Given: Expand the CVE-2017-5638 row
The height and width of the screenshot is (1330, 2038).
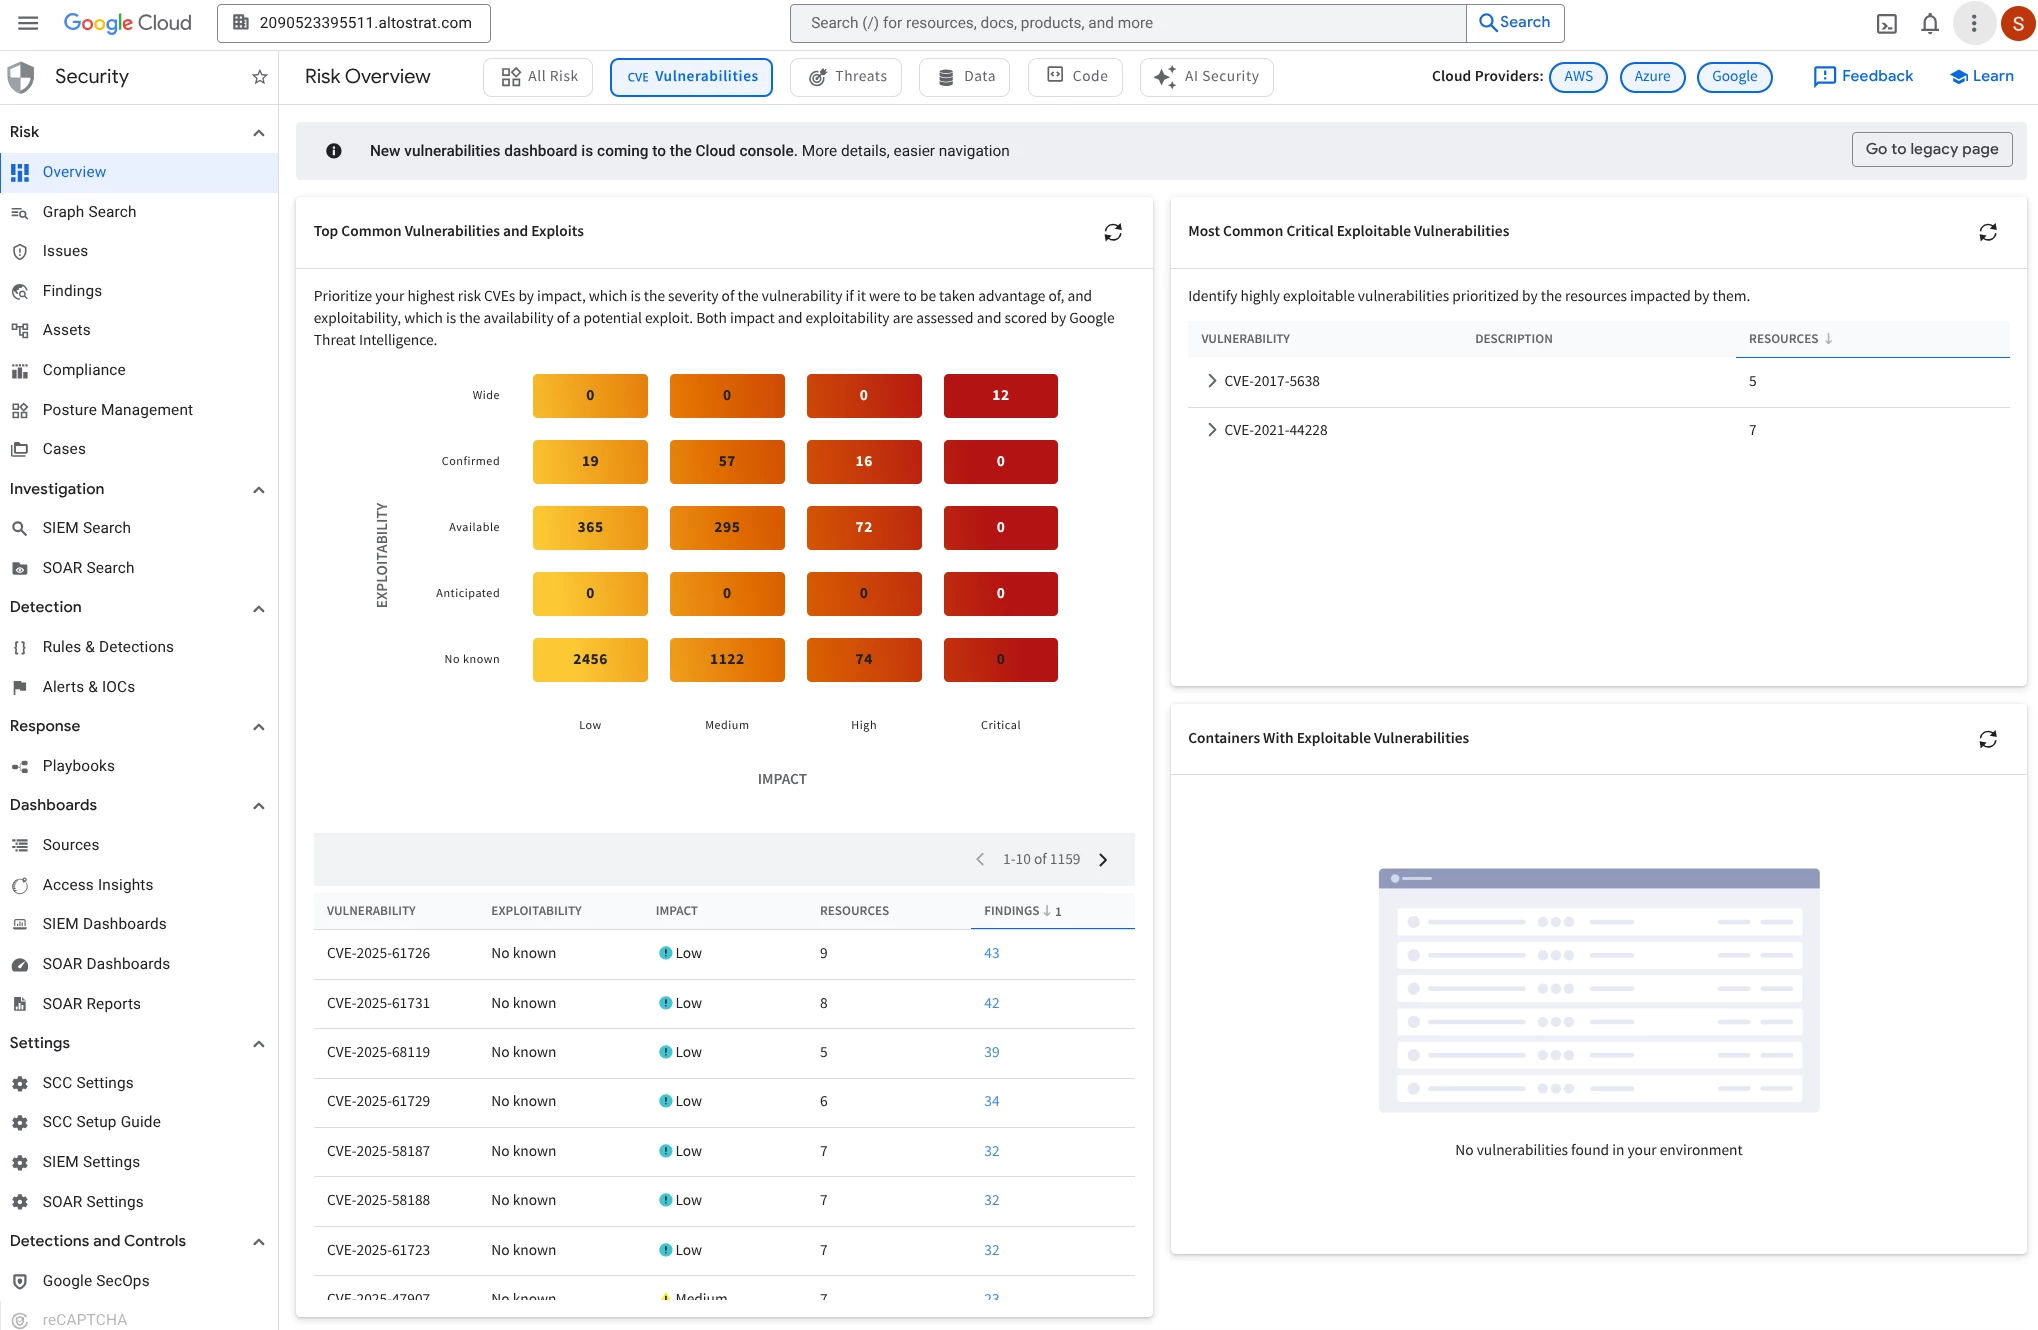Looking at the screenshot, I should (x=1211, y=381).
